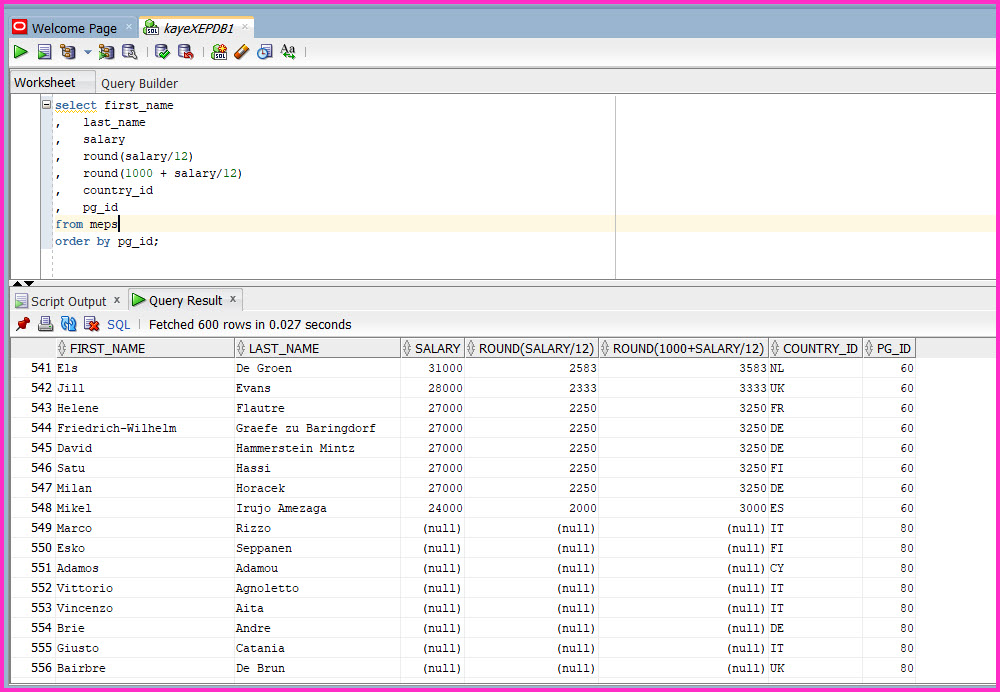The height and width of the screenshot is (692, 1000).
Task: Print the query results
Action: click(45, 325)
